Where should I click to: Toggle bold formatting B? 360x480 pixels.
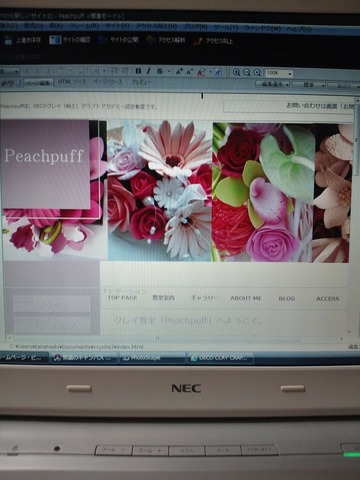coord(138,71)
